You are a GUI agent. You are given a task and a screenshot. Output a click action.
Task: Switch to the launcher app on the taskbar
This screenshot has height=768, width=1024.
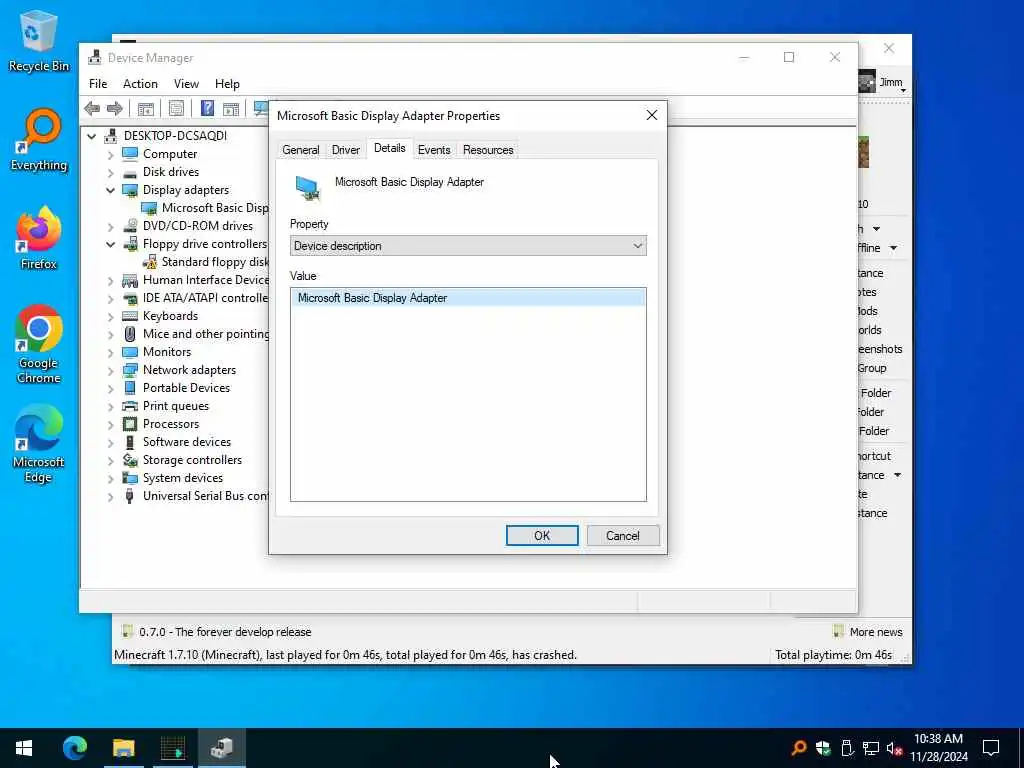coord(173,748)
